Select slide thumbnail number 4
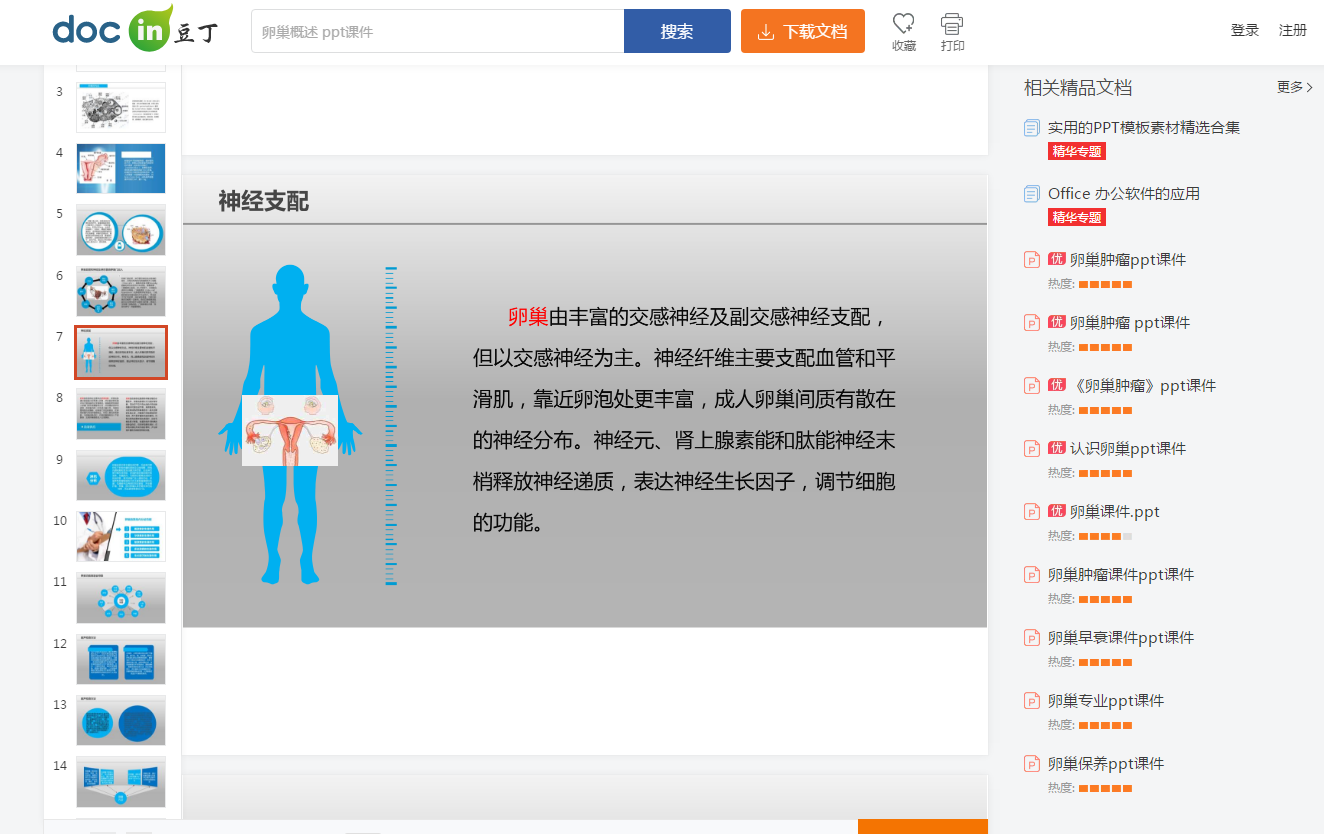Viewport: 1324px width, 834px height. (121, 168)
